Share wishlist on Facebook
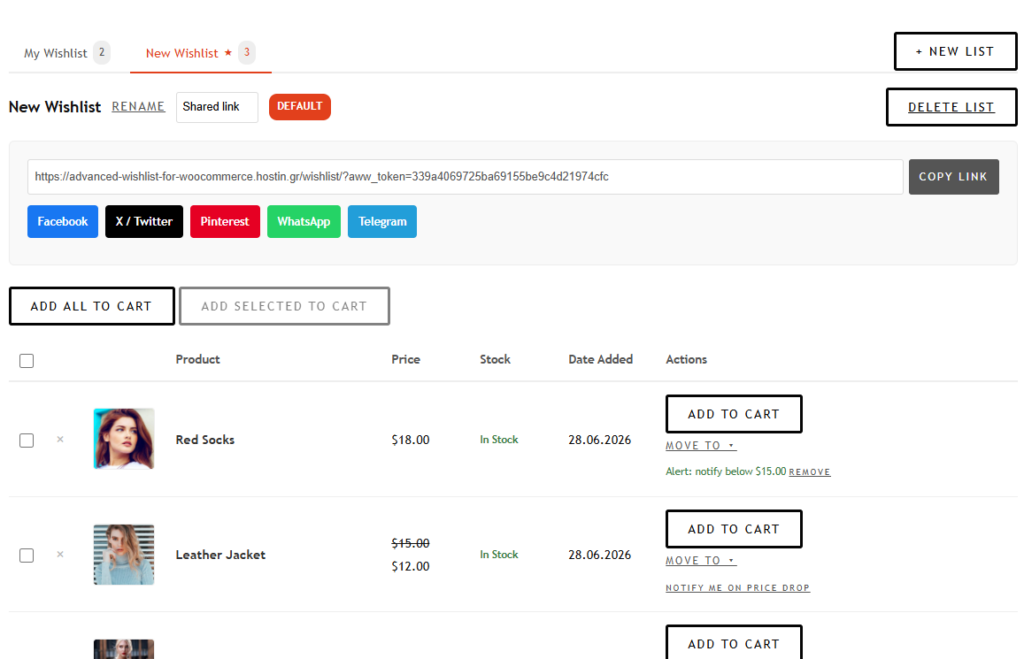 (63, 221)
